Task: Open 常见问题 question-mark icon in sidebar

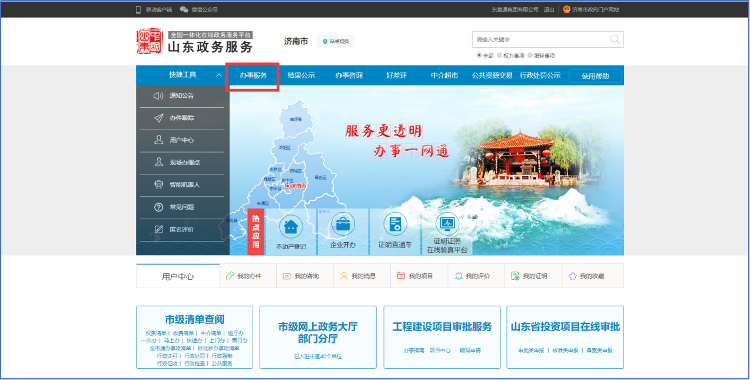Action: [x=159, y=207]
